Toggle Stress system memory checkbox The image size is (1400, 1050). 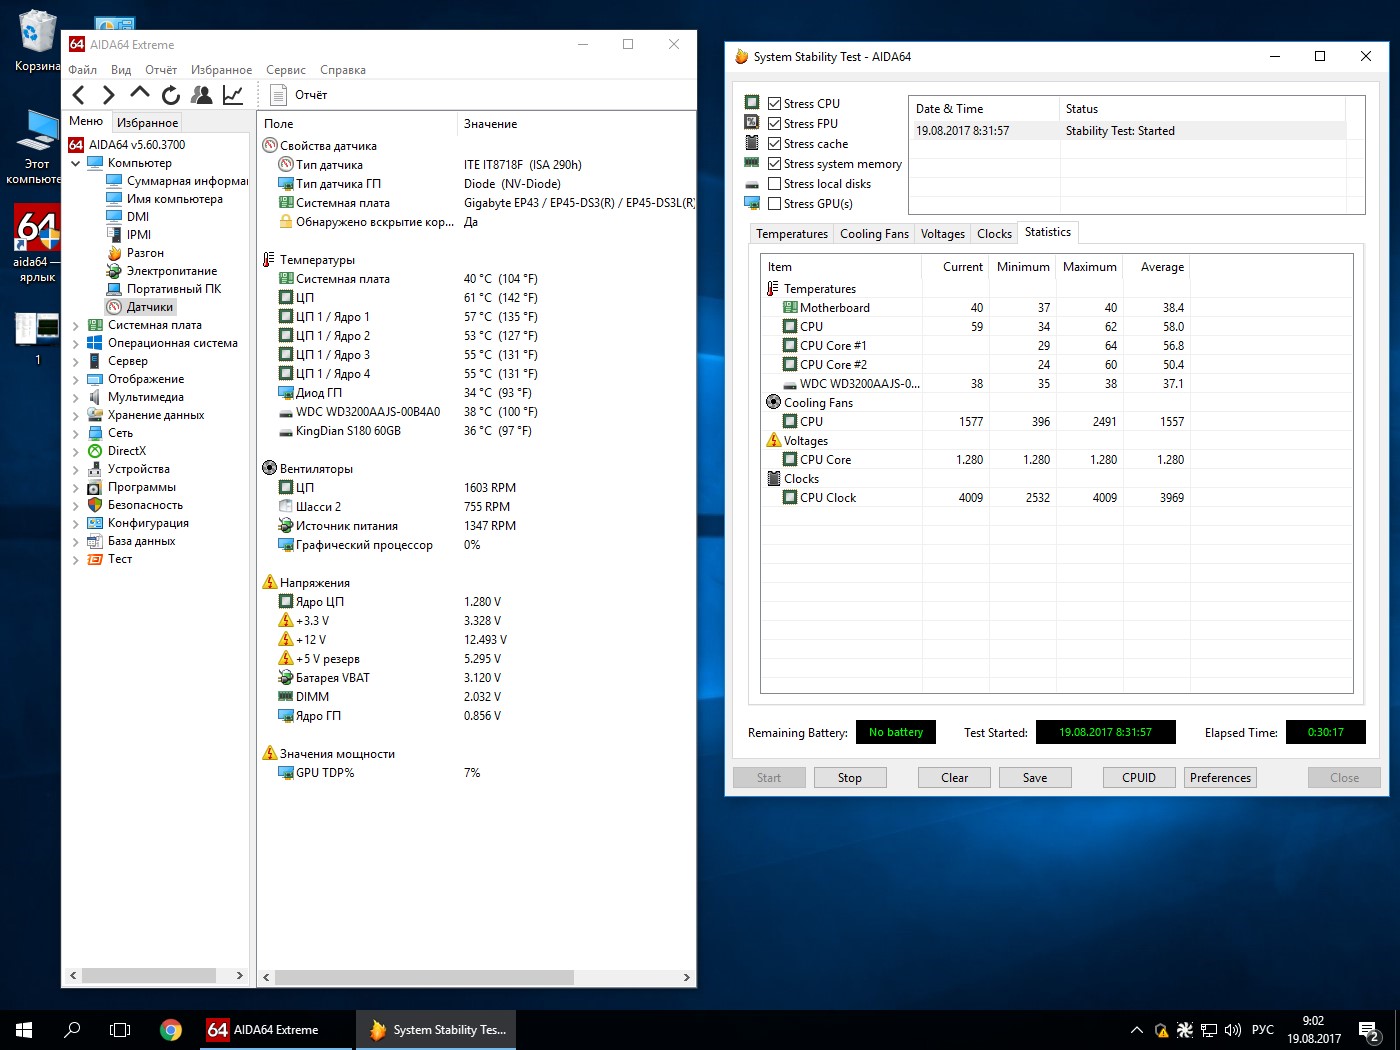(774, 163)
